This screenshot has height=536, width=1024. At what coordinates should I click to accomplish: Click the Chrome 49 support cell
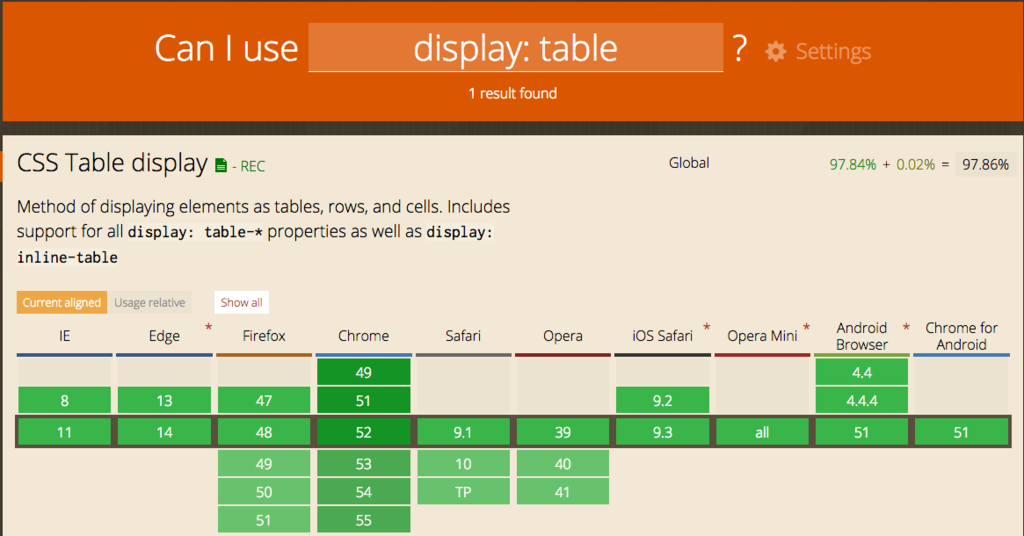point(363,372)
